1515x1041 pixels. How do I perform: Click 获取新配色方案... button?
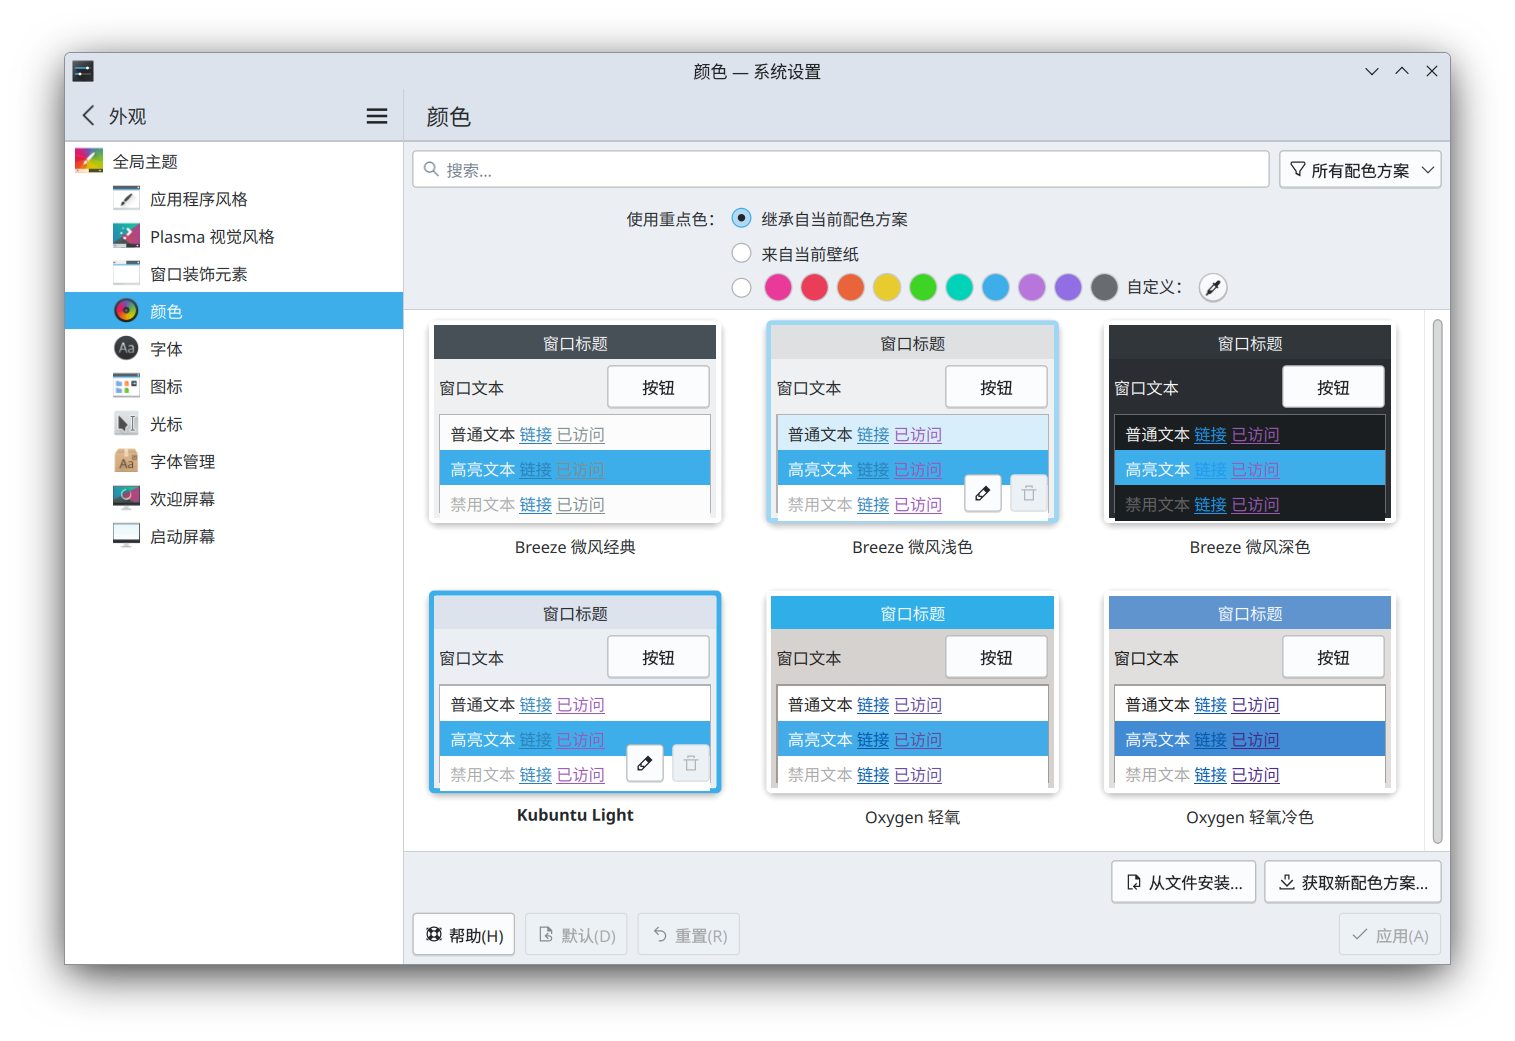[x=1353, y=882]
